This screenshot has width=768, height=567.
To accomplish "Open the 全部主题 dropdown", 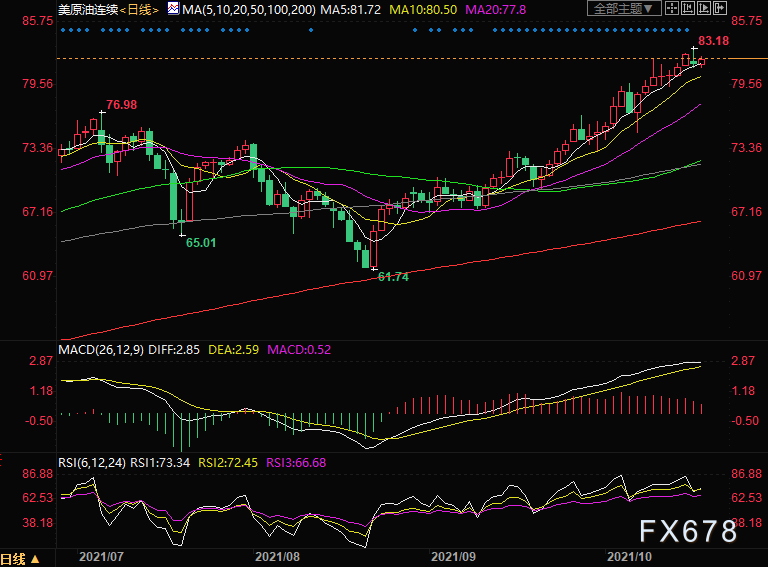I will click(624, 8).
